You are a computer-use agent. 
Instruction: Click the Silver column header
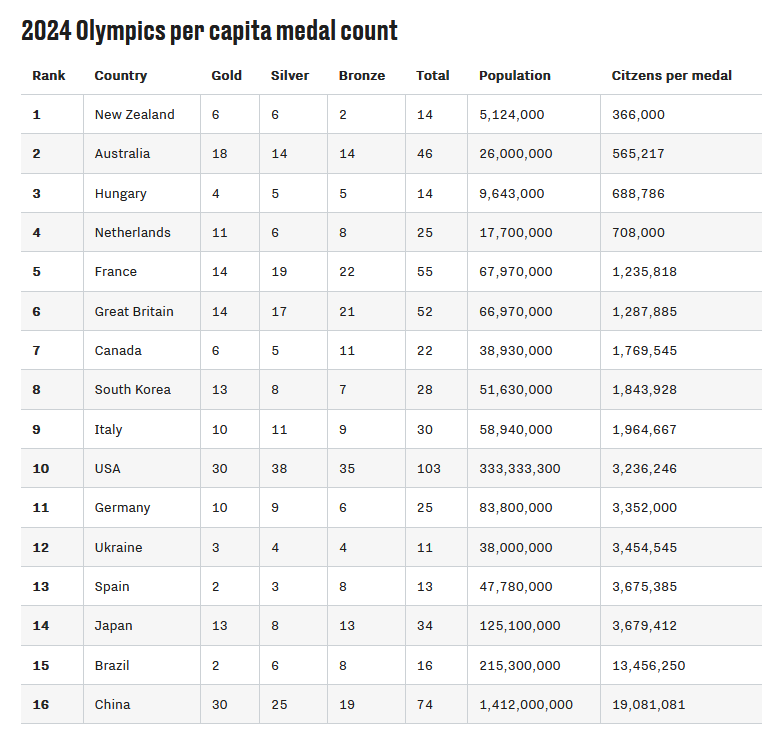pos(290,75)
